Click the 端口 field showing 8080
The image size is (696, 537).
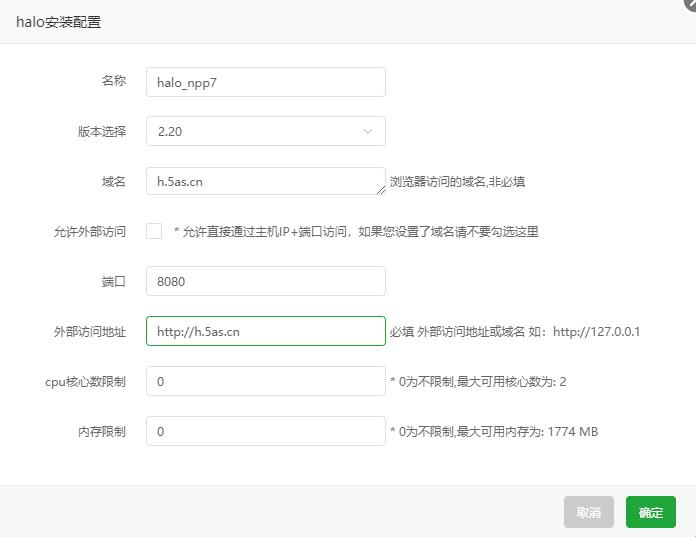point(265,281)
